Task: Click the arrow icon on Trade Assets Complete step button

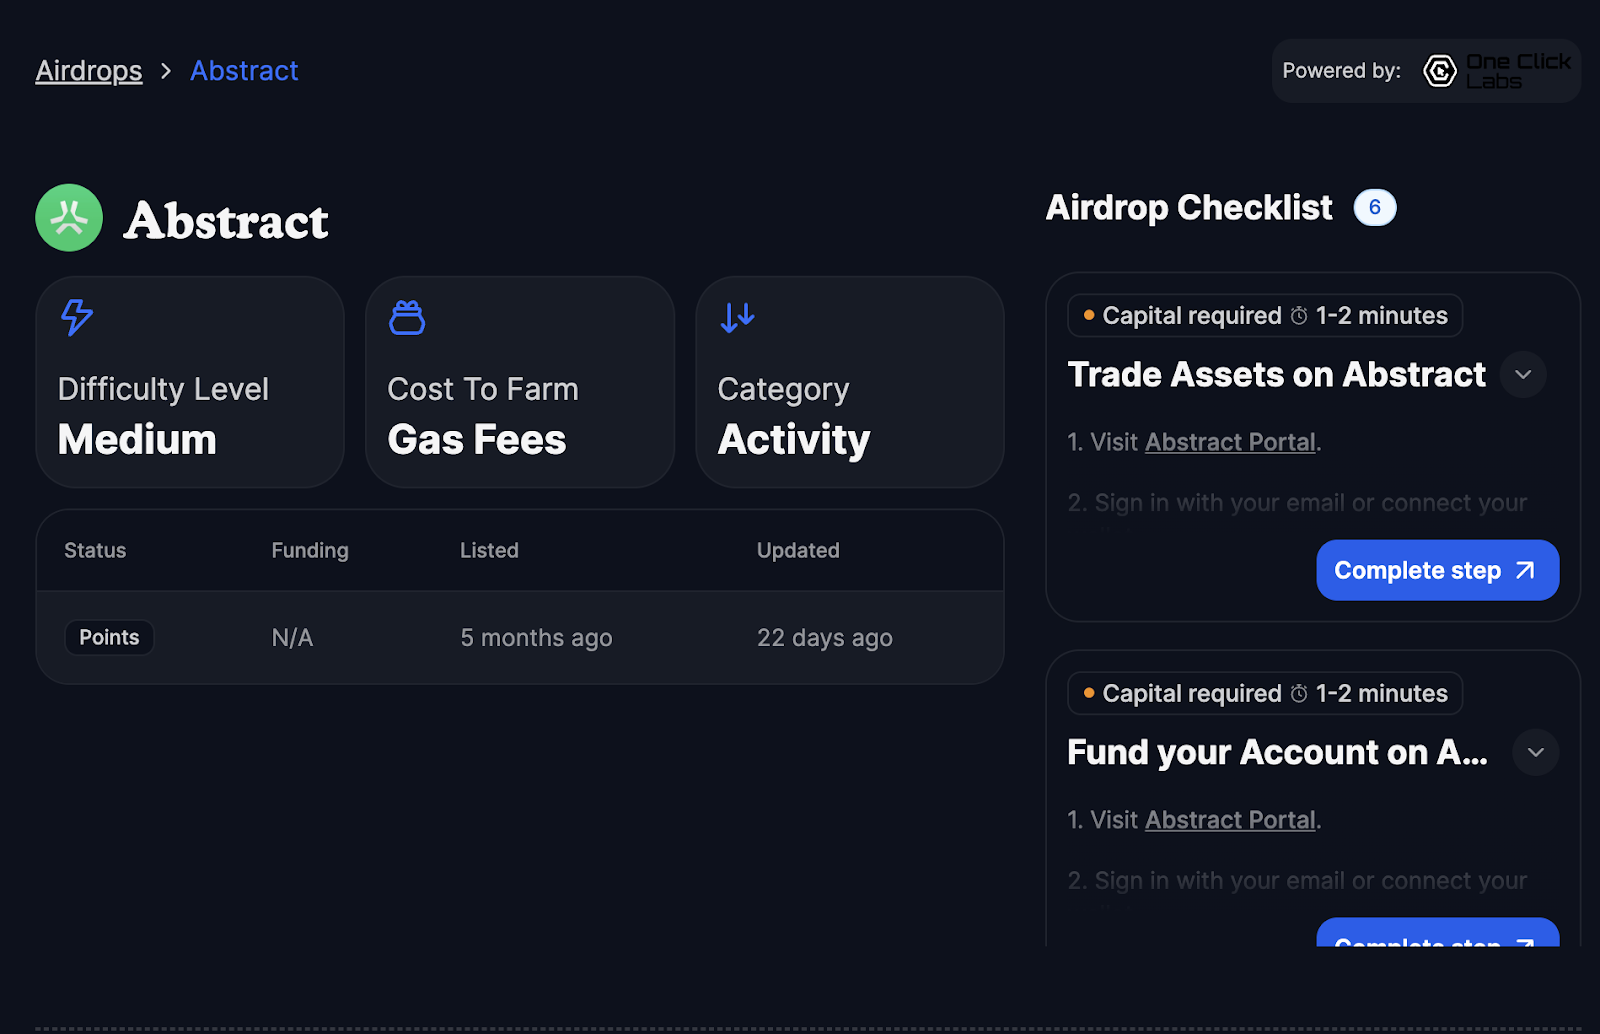Action: tap(1525, 570)
